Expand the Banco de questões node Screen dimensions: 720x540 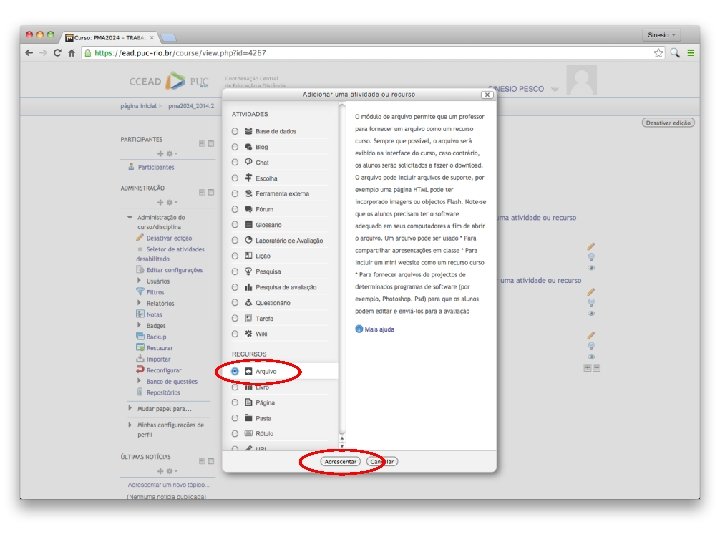pyautogui.click(x=139, y=381)
